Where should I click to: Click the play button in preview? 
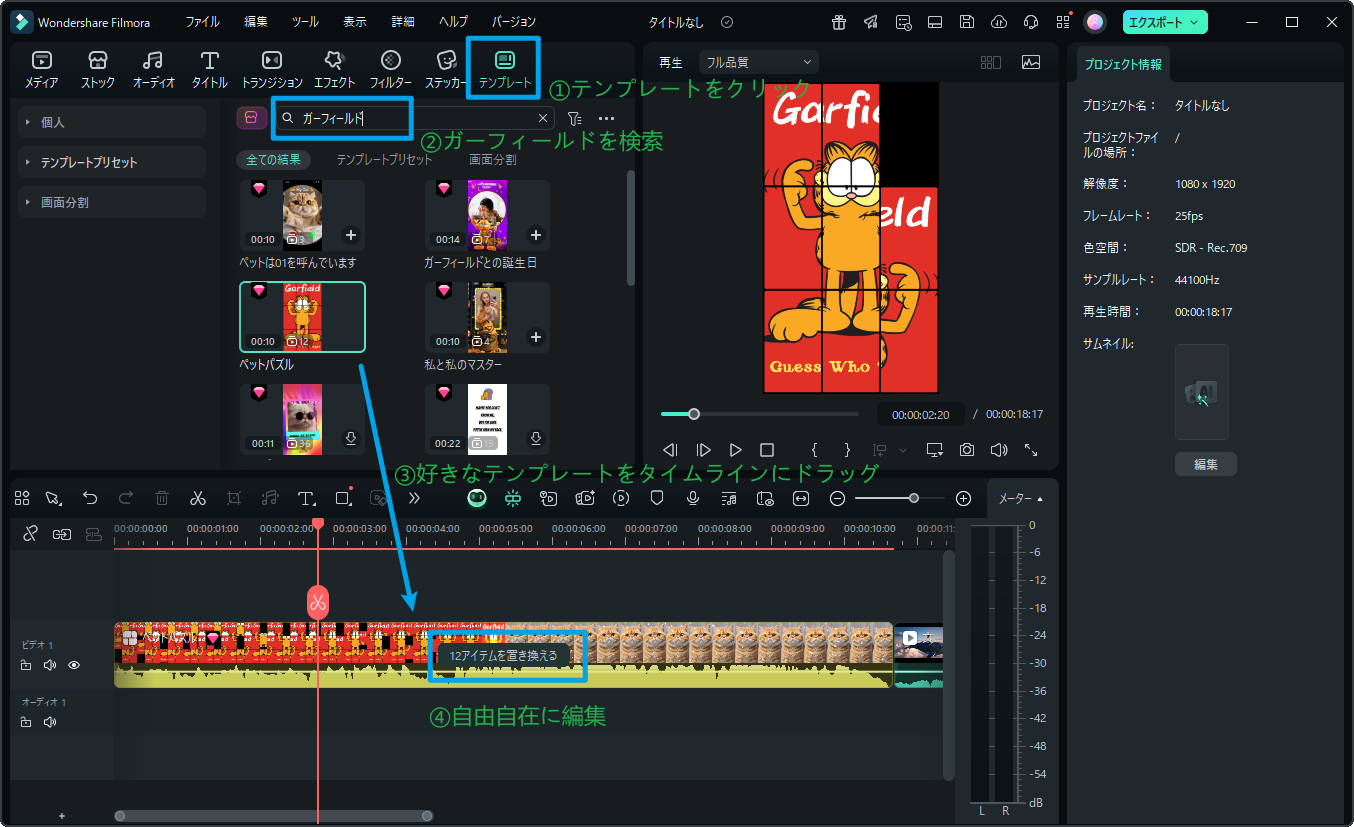point(735,450)
